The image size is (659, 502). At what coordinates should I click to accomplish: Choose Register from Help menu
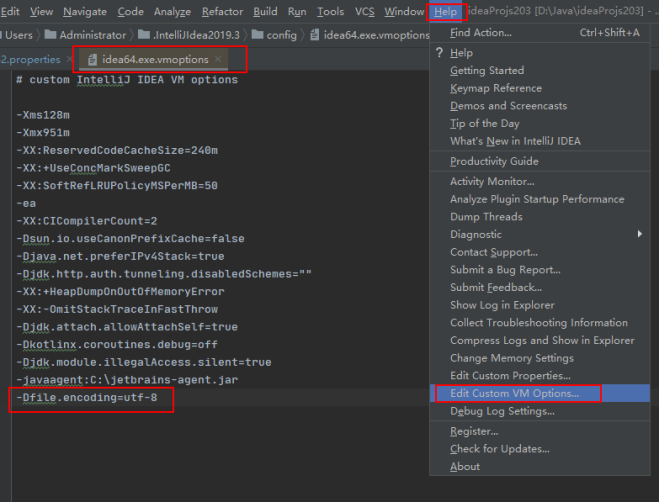pyautogui.click(x=540, y=431)
